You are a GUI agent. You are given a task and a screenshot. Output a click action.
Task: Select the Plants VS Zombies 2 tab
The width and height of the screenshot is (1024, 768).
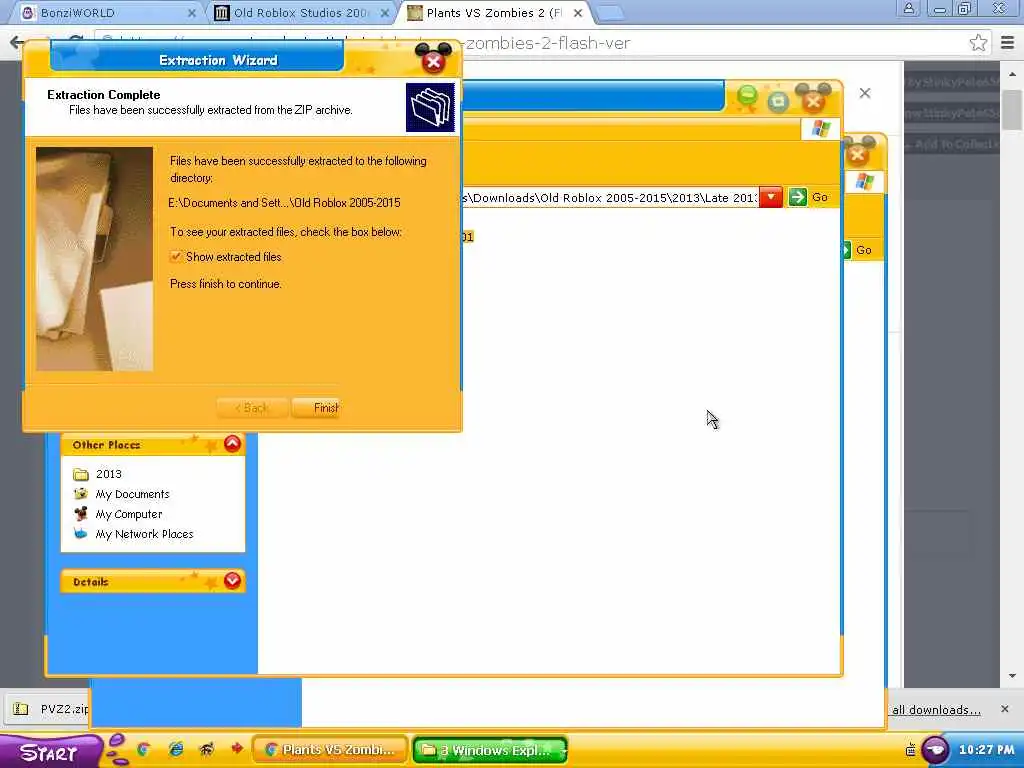coord(492,12)
